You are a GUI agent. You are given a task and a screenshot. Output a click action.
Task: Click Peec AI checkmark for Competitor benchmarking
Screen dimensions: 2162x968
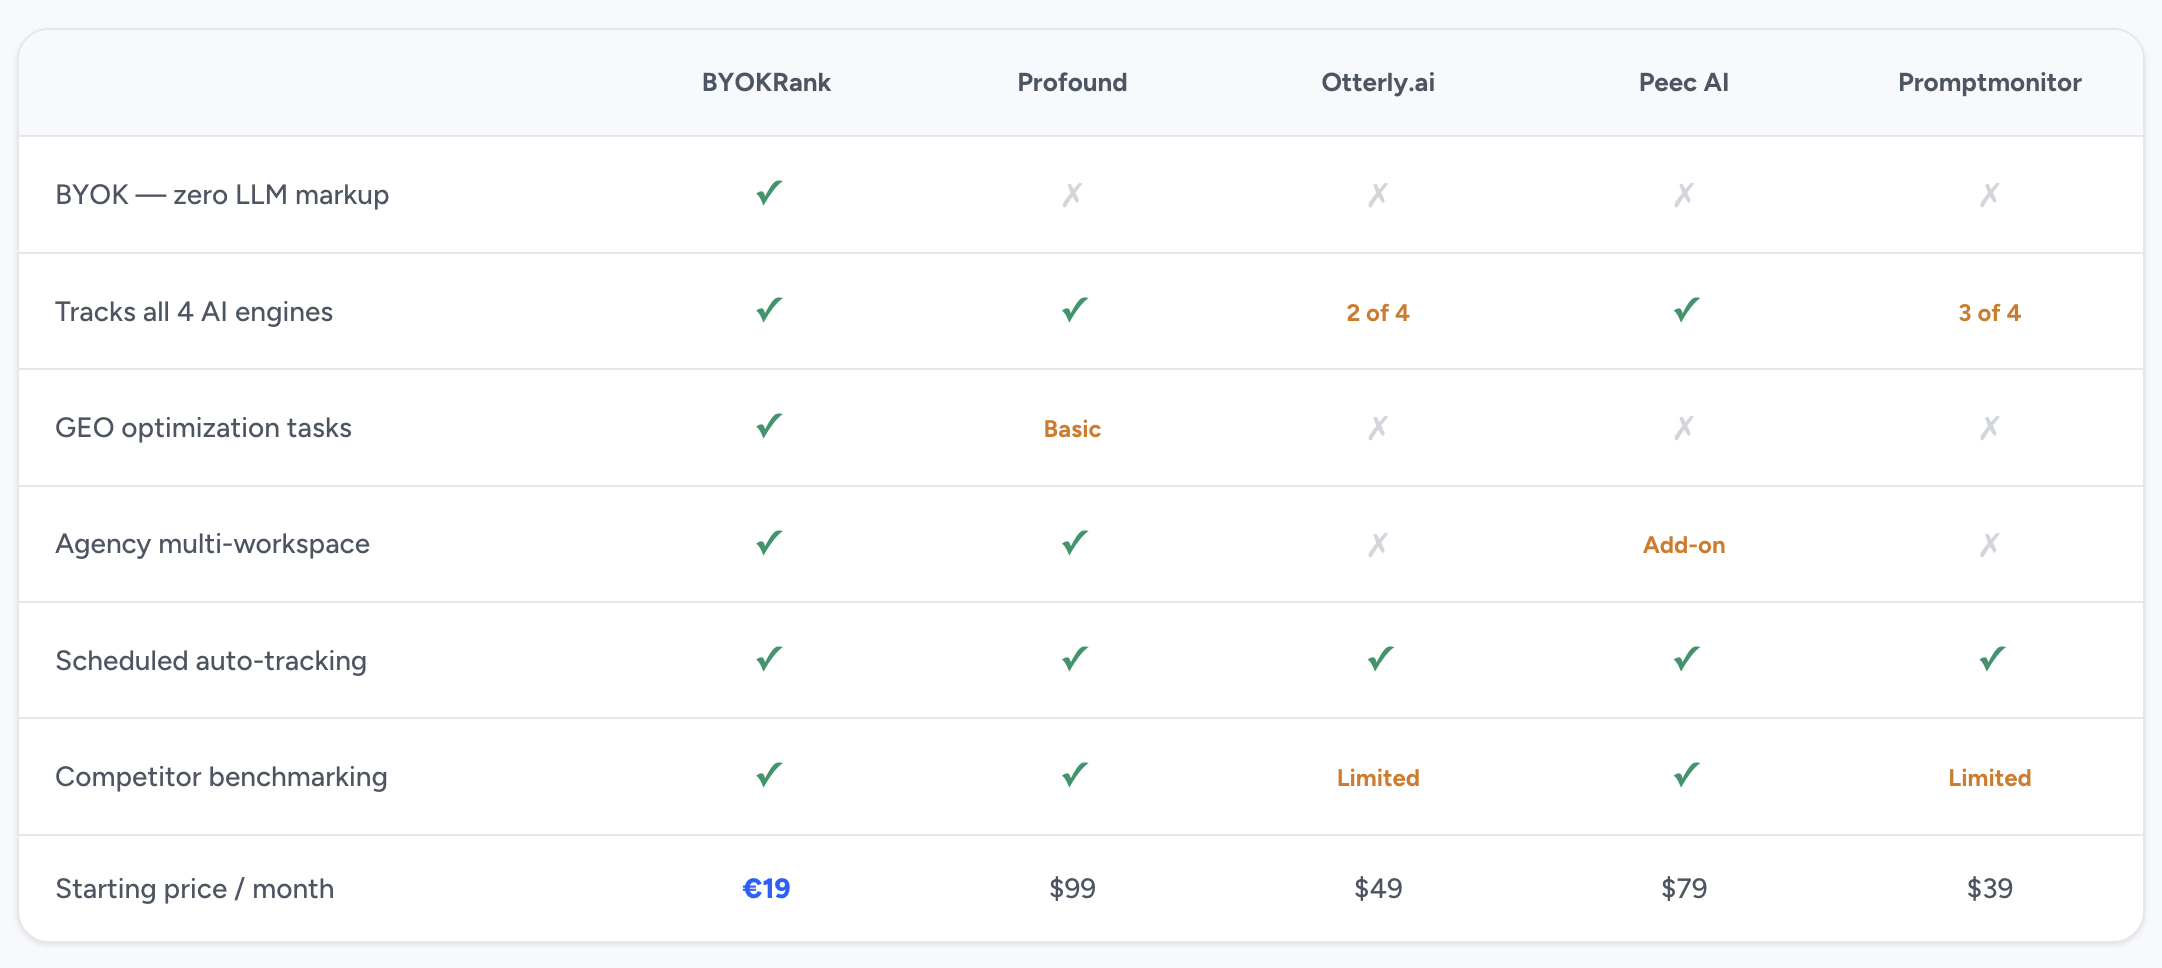(x=1685, y=775)
